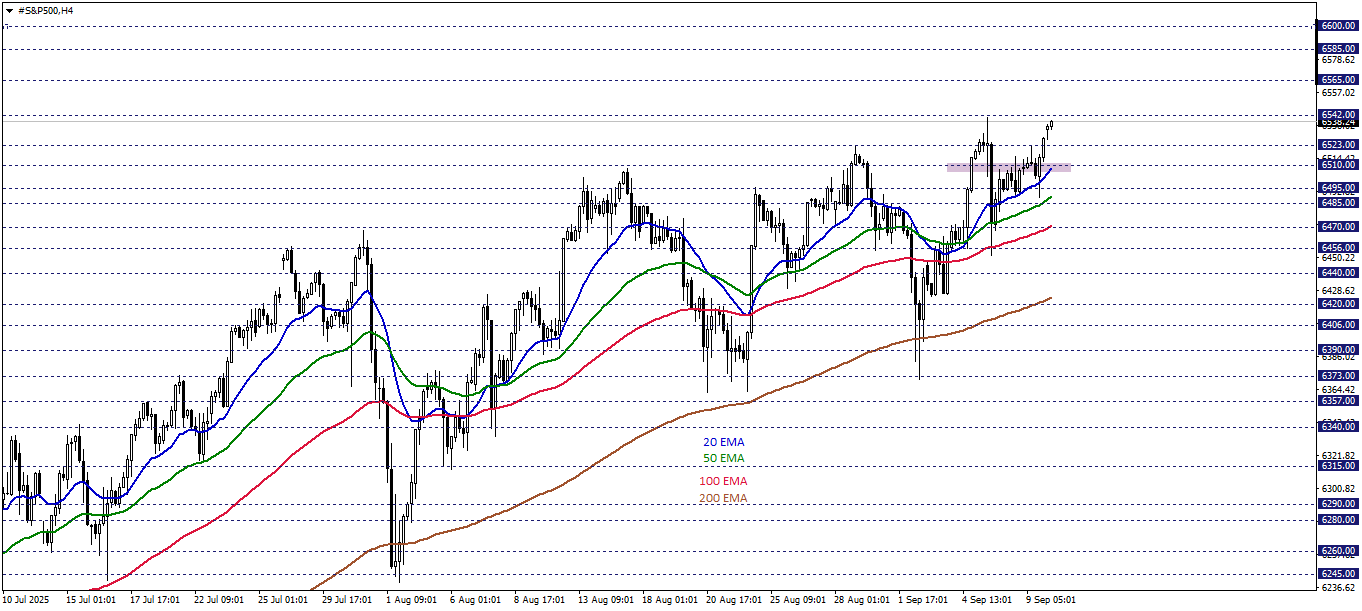1362x611 pixels.
Task: Click the 6428.62 price scale value
Action: (x=1338, y=290)
